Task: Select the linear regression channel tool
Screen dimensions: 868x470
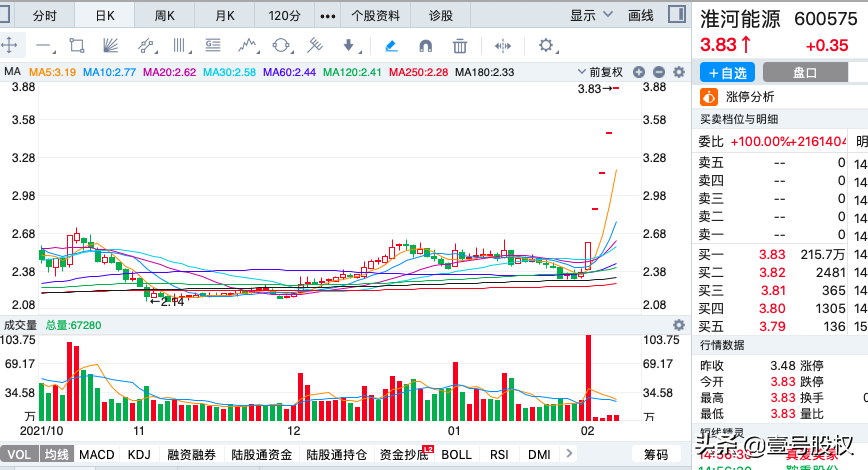Action: point(146,45)
